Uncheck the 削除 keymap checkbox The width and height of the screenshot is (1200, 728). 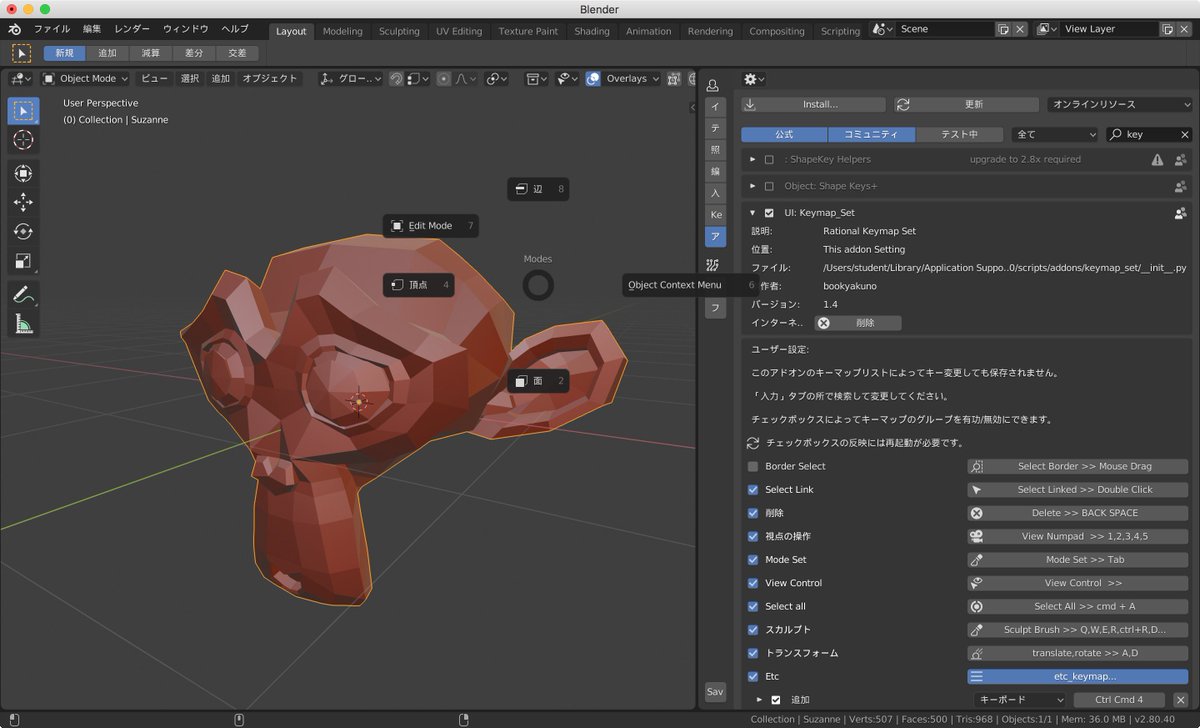[x=753, y=513]
